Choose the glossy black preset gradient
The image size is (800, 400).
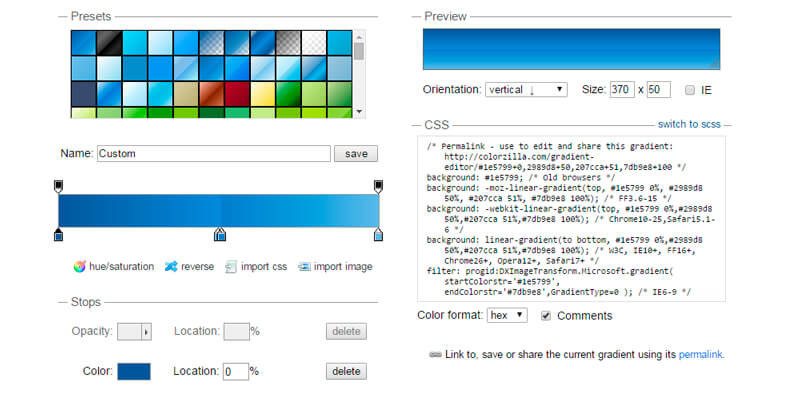tap(109, 43)
